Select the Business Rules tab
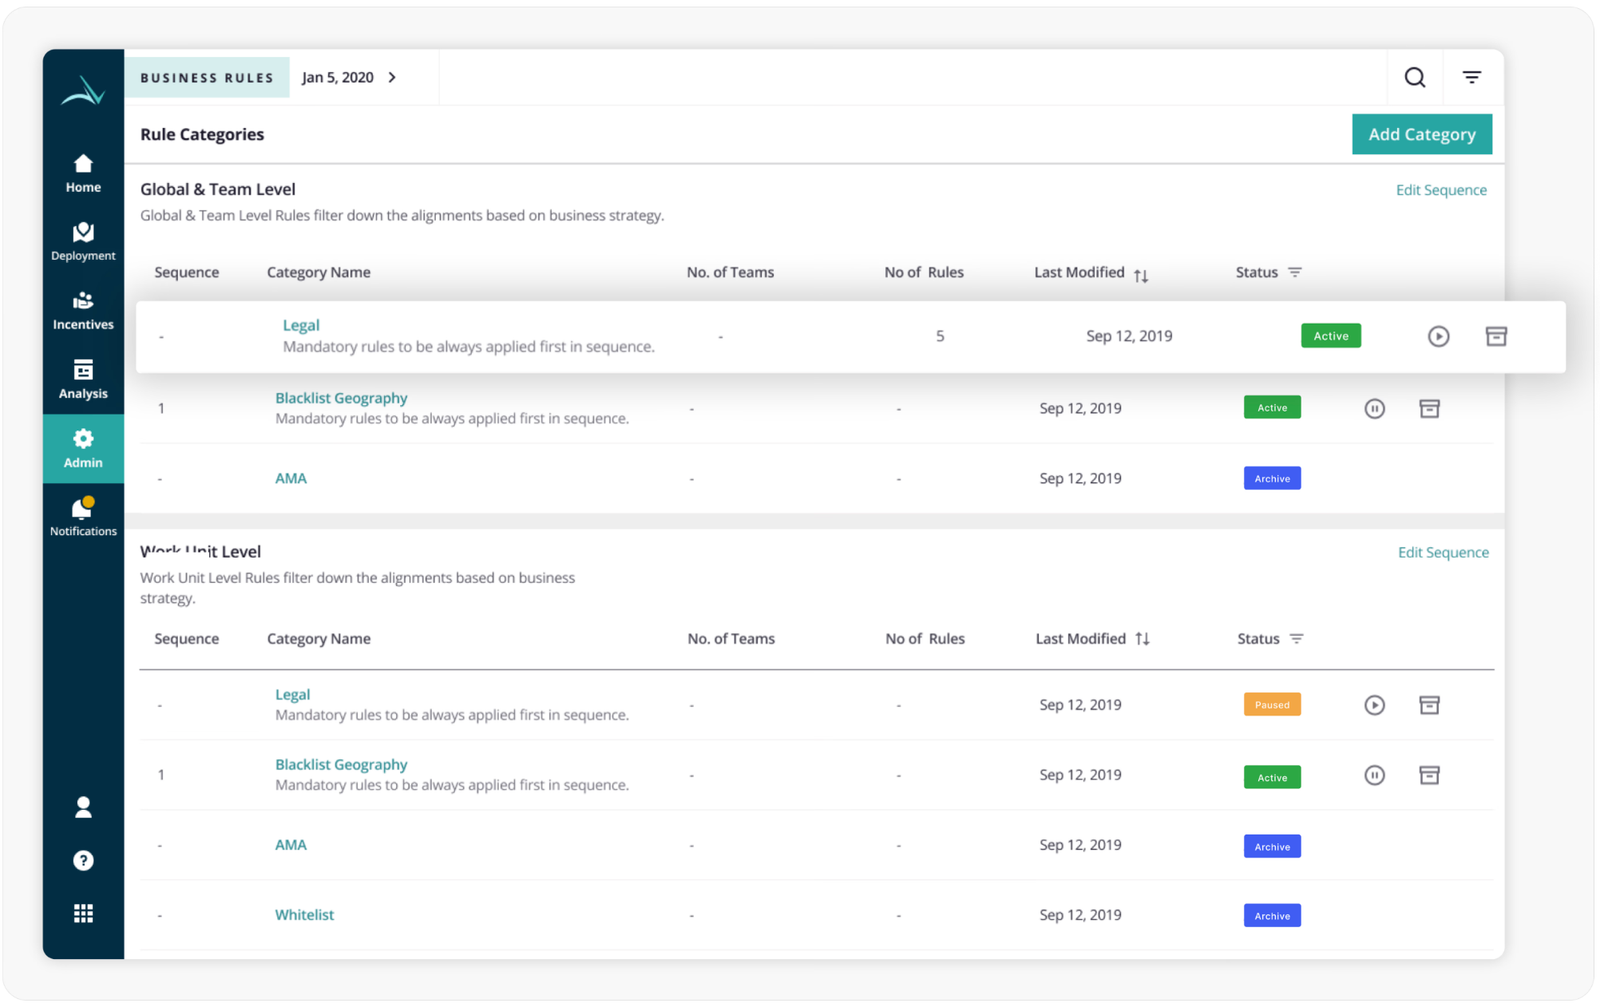The height and width of the screenshot is (1008, 1600). (207, 77)
